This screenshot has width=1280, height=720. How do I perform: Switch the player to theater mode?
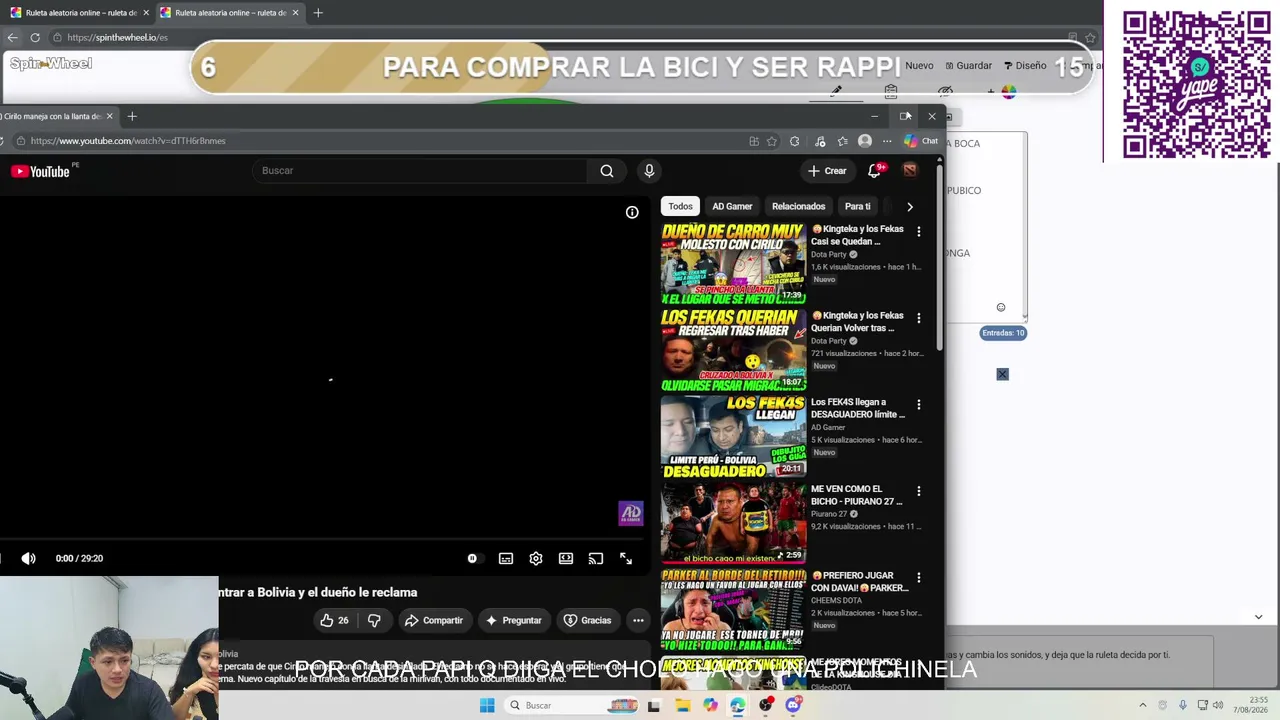(x=566, y=558)
